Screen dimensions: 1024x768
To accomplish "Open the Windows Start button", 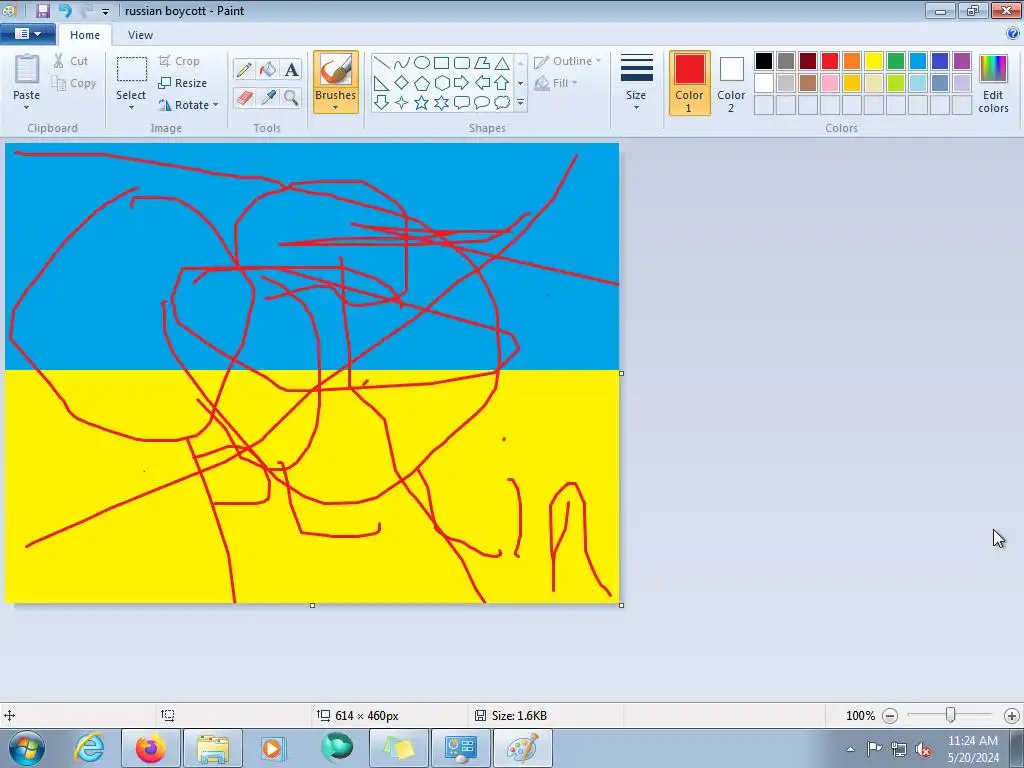I will pyautogui.click(x=27, y=748).
